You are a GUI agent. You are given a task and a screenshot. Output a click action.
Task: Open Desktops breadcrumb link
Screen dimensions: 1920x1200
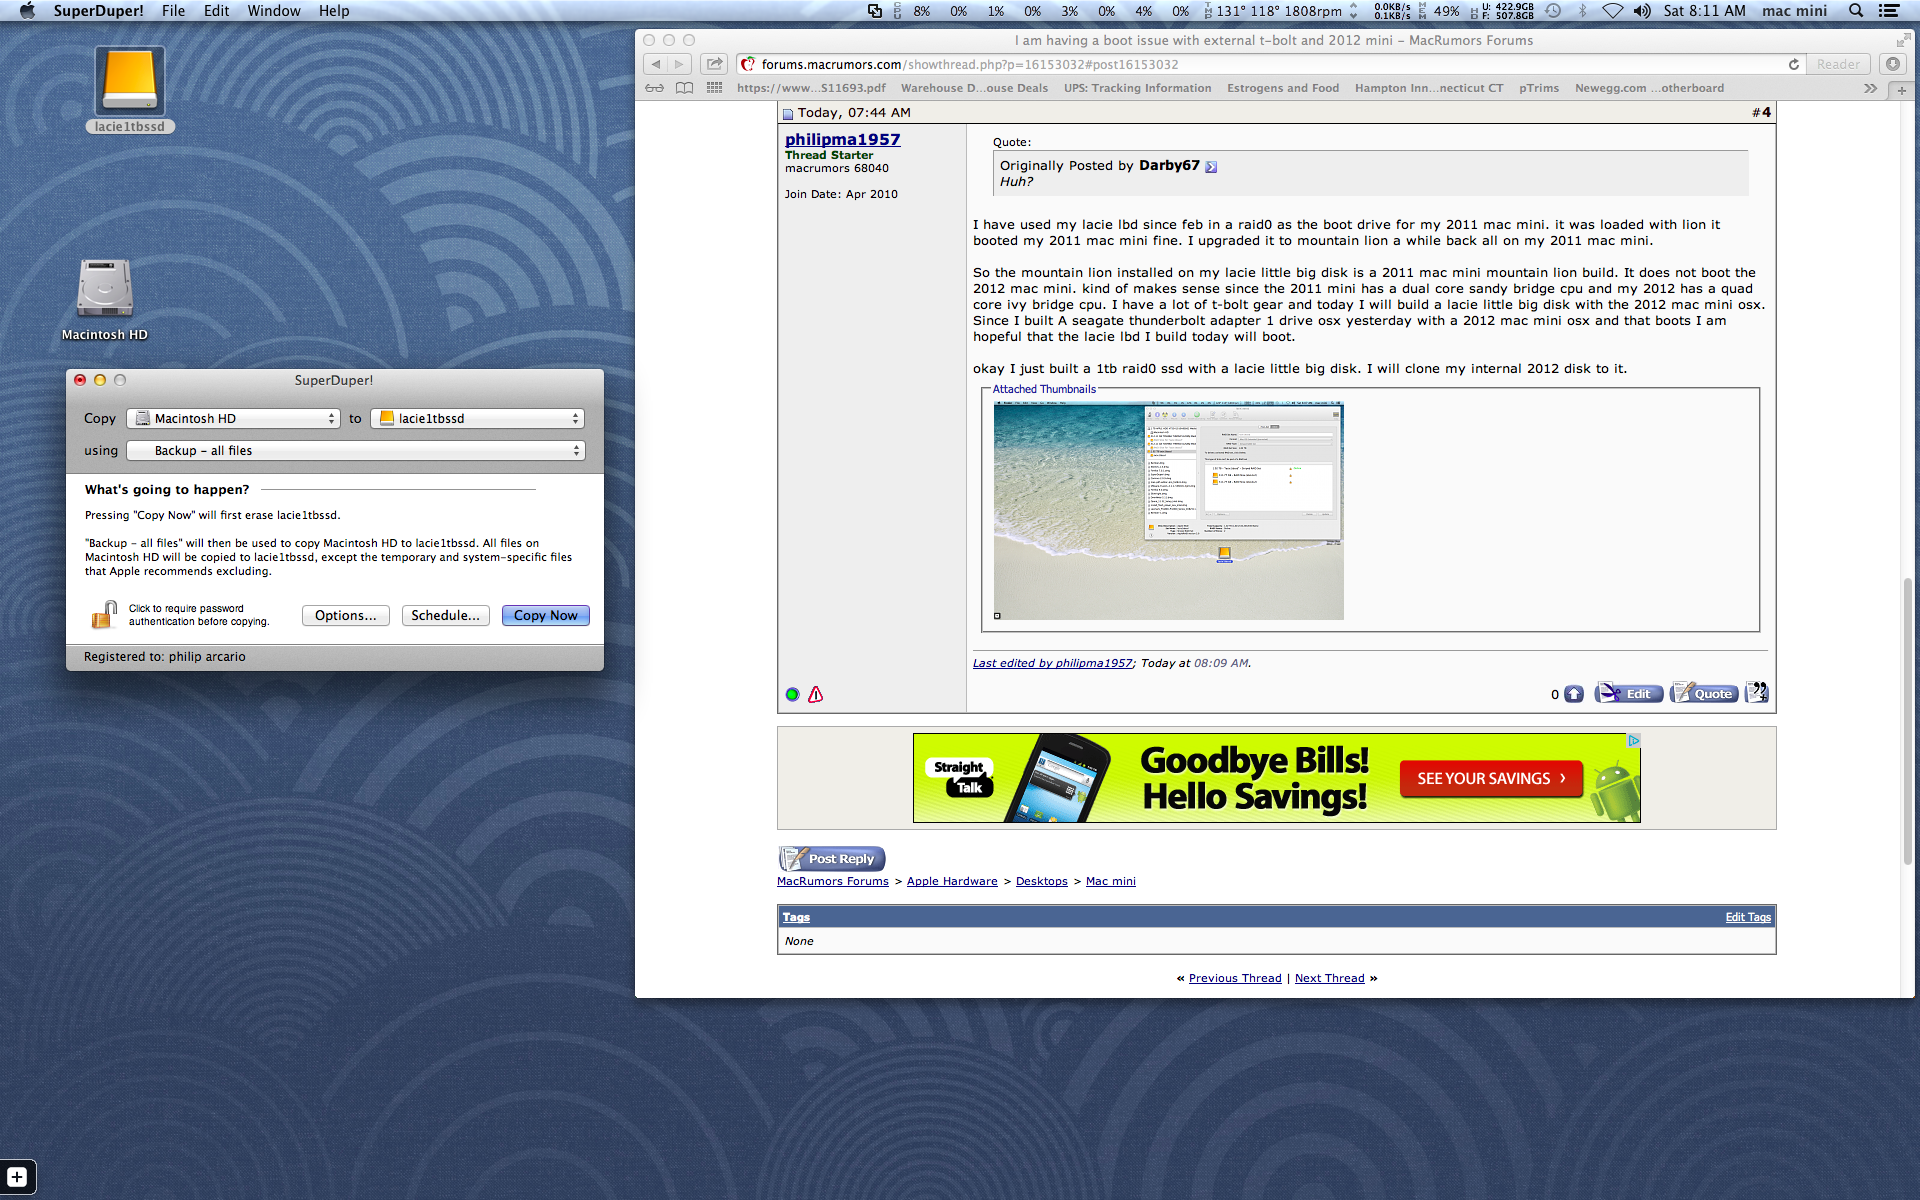pos(1042,881)
